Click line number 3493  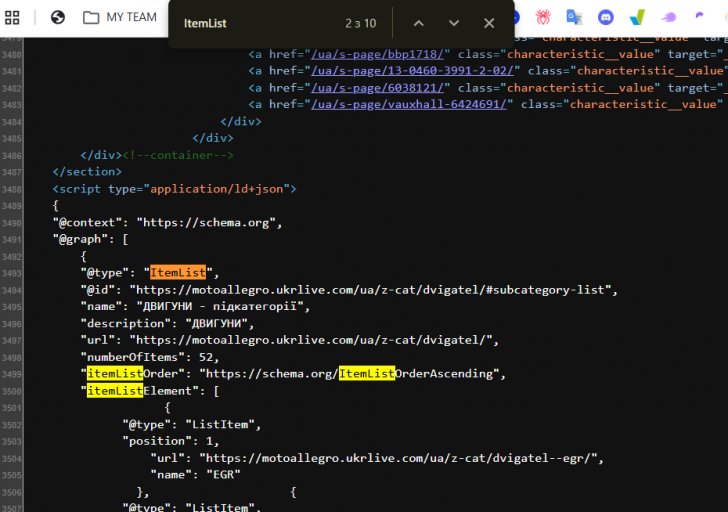point(12,273)
